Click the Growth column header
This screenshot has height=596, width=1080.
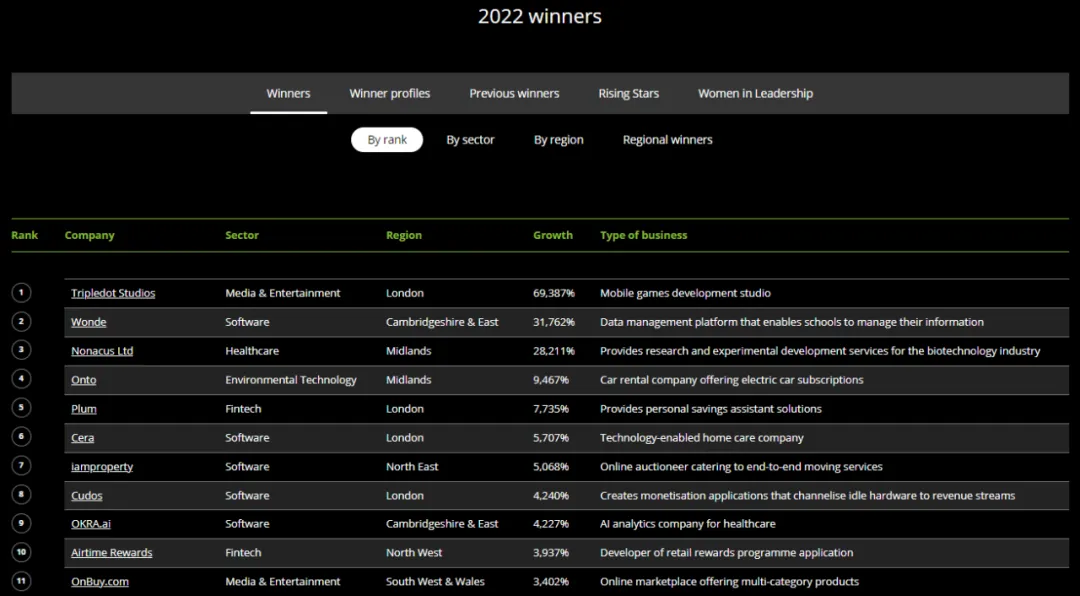point(552,235)
